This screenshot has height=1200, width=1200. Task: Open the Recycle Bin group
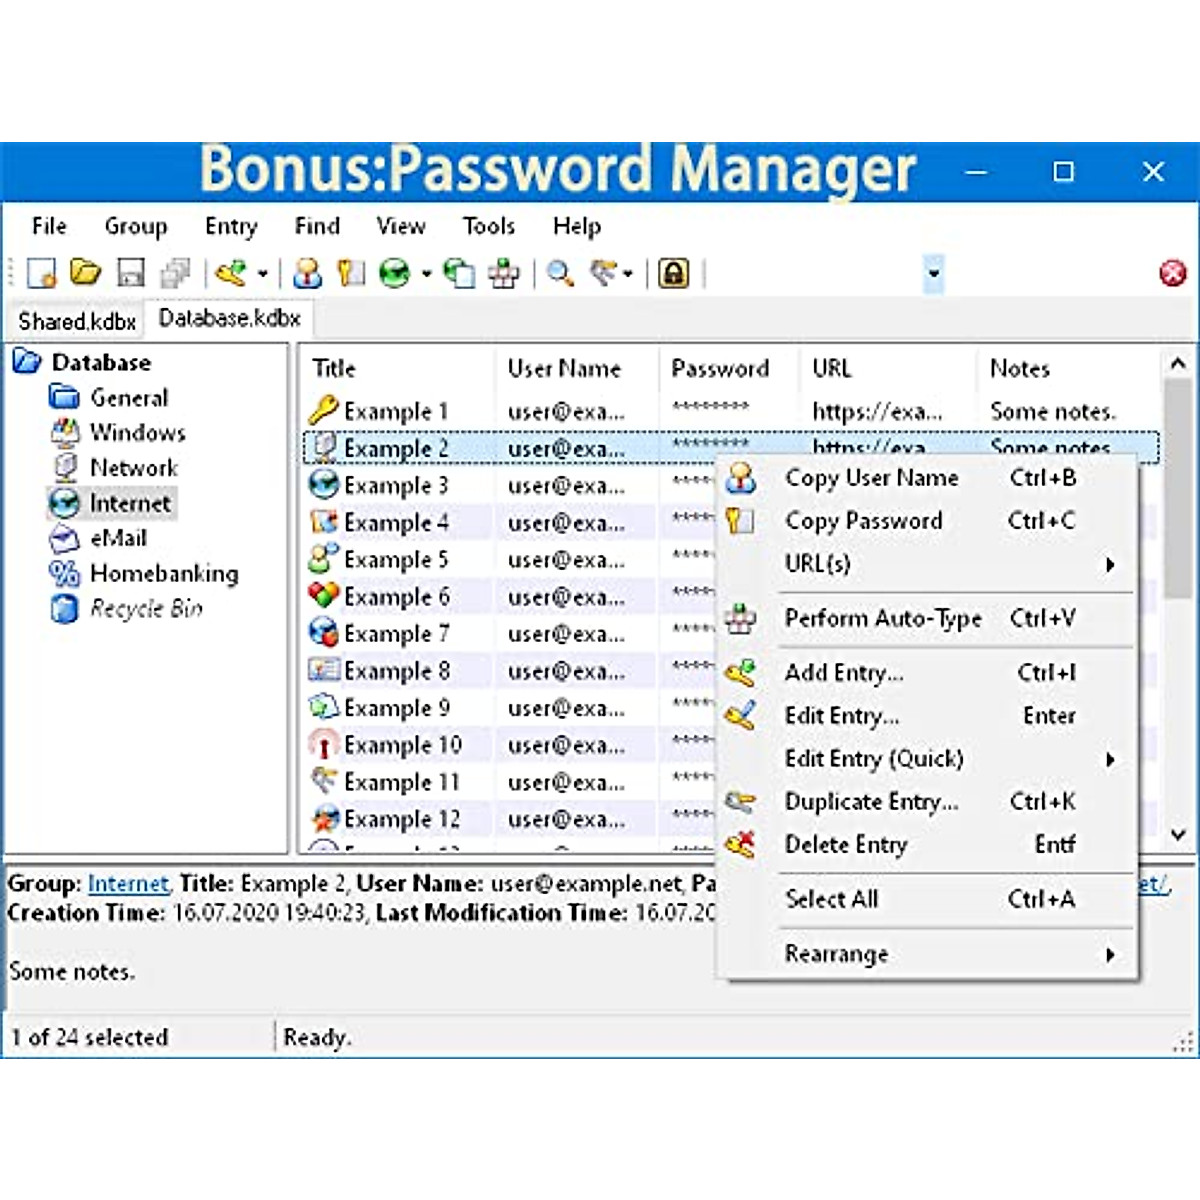point(145,609)
